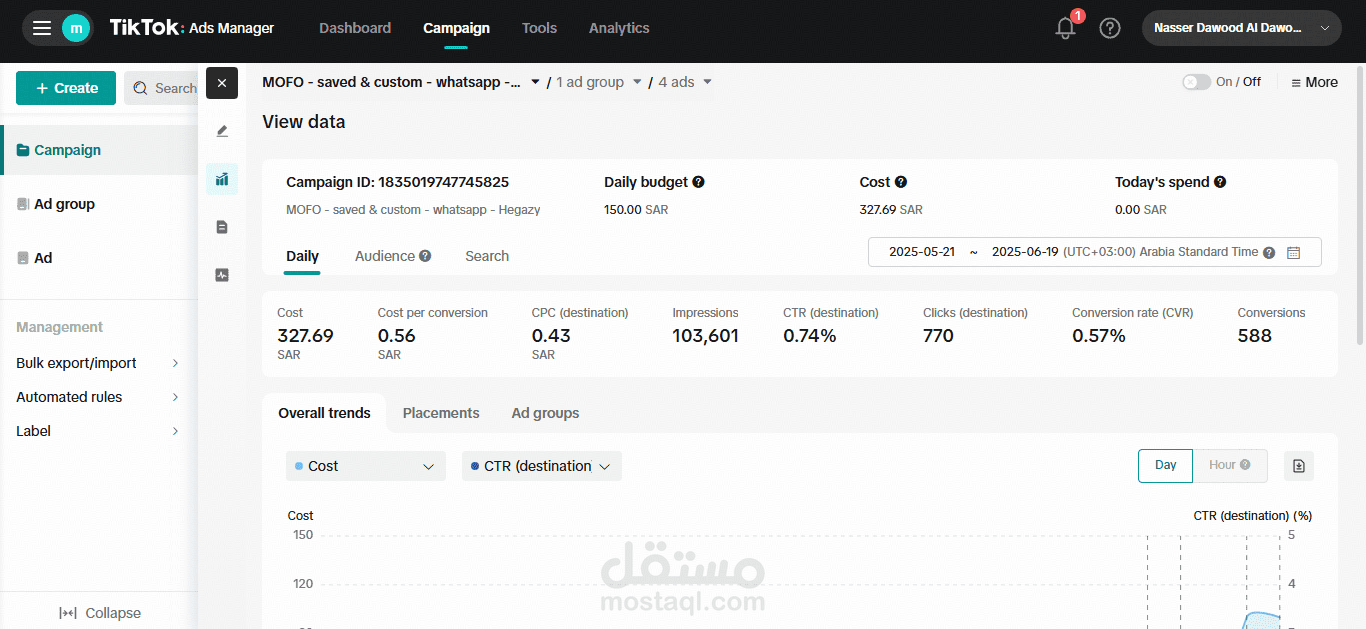Expand the '4 ads' breadcrumb dropdown
This screenshot has width=1366, height=629.
708,82
